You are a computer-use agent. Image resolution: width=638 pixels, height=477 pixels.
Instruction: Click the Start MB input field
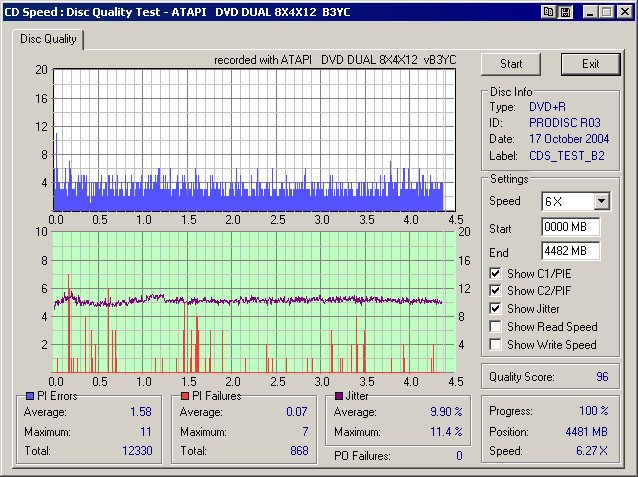click(x=570, y=226)
